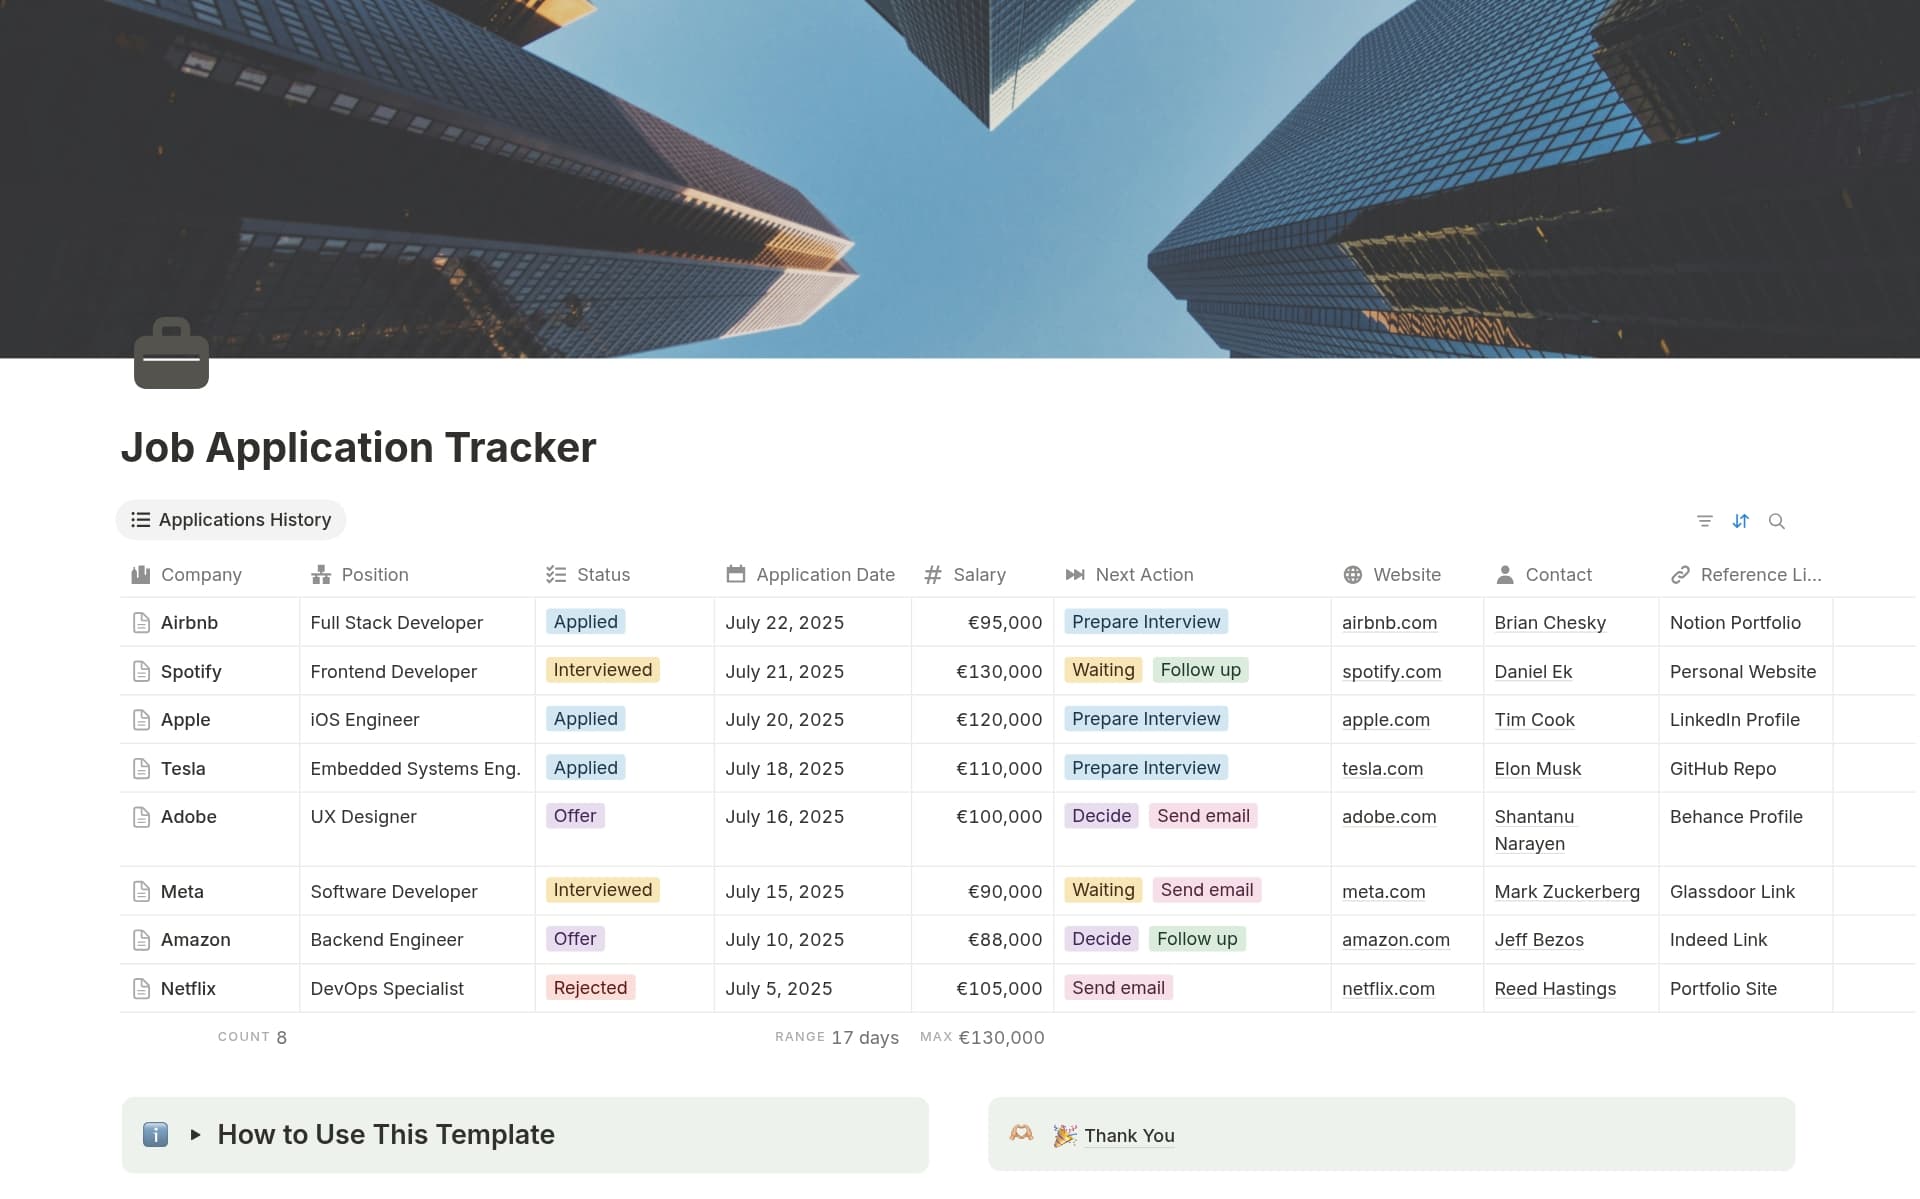Click the Rejected status tag for Netflix

click(590, 988)
